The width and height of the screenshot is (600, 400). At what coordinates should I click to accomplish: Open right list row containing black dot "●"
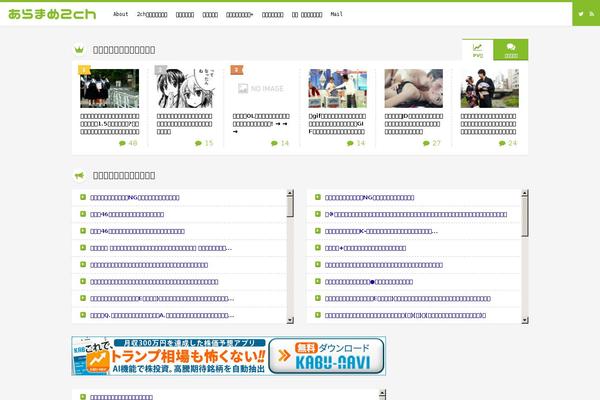tap(414, 282)
